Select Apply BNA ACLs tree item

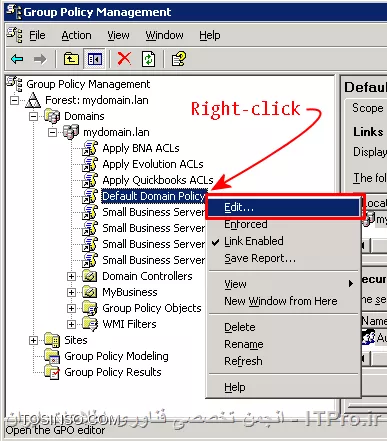click(141, 148)
